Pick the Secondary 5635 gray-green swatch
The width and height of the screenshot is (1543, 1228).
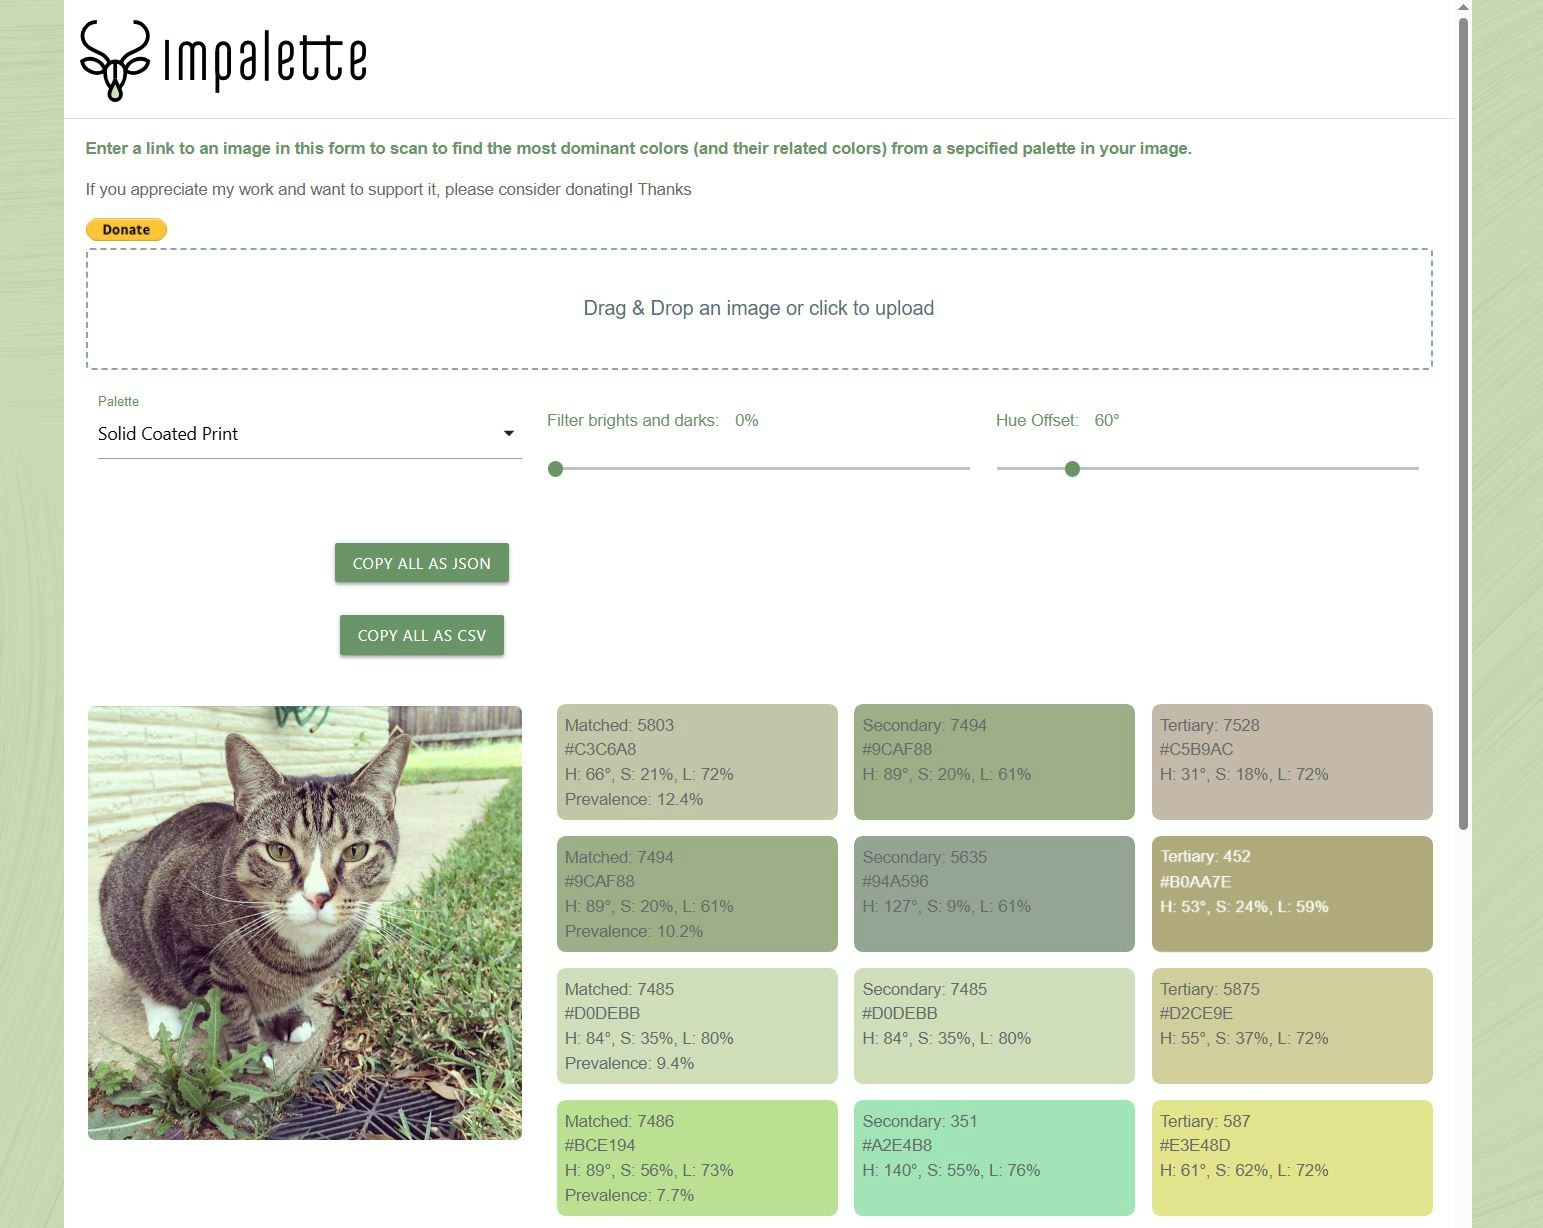[x=994, y=894]
